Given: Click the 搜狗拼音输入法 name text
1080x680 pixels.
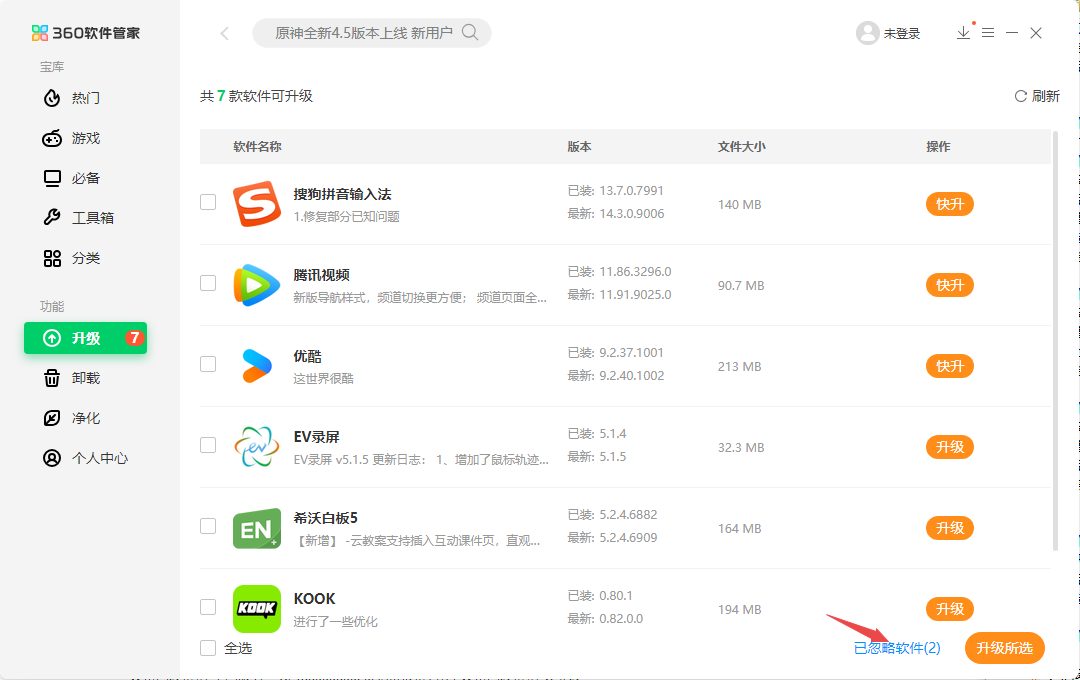Looking at the screenshot, I should point(342,194).
